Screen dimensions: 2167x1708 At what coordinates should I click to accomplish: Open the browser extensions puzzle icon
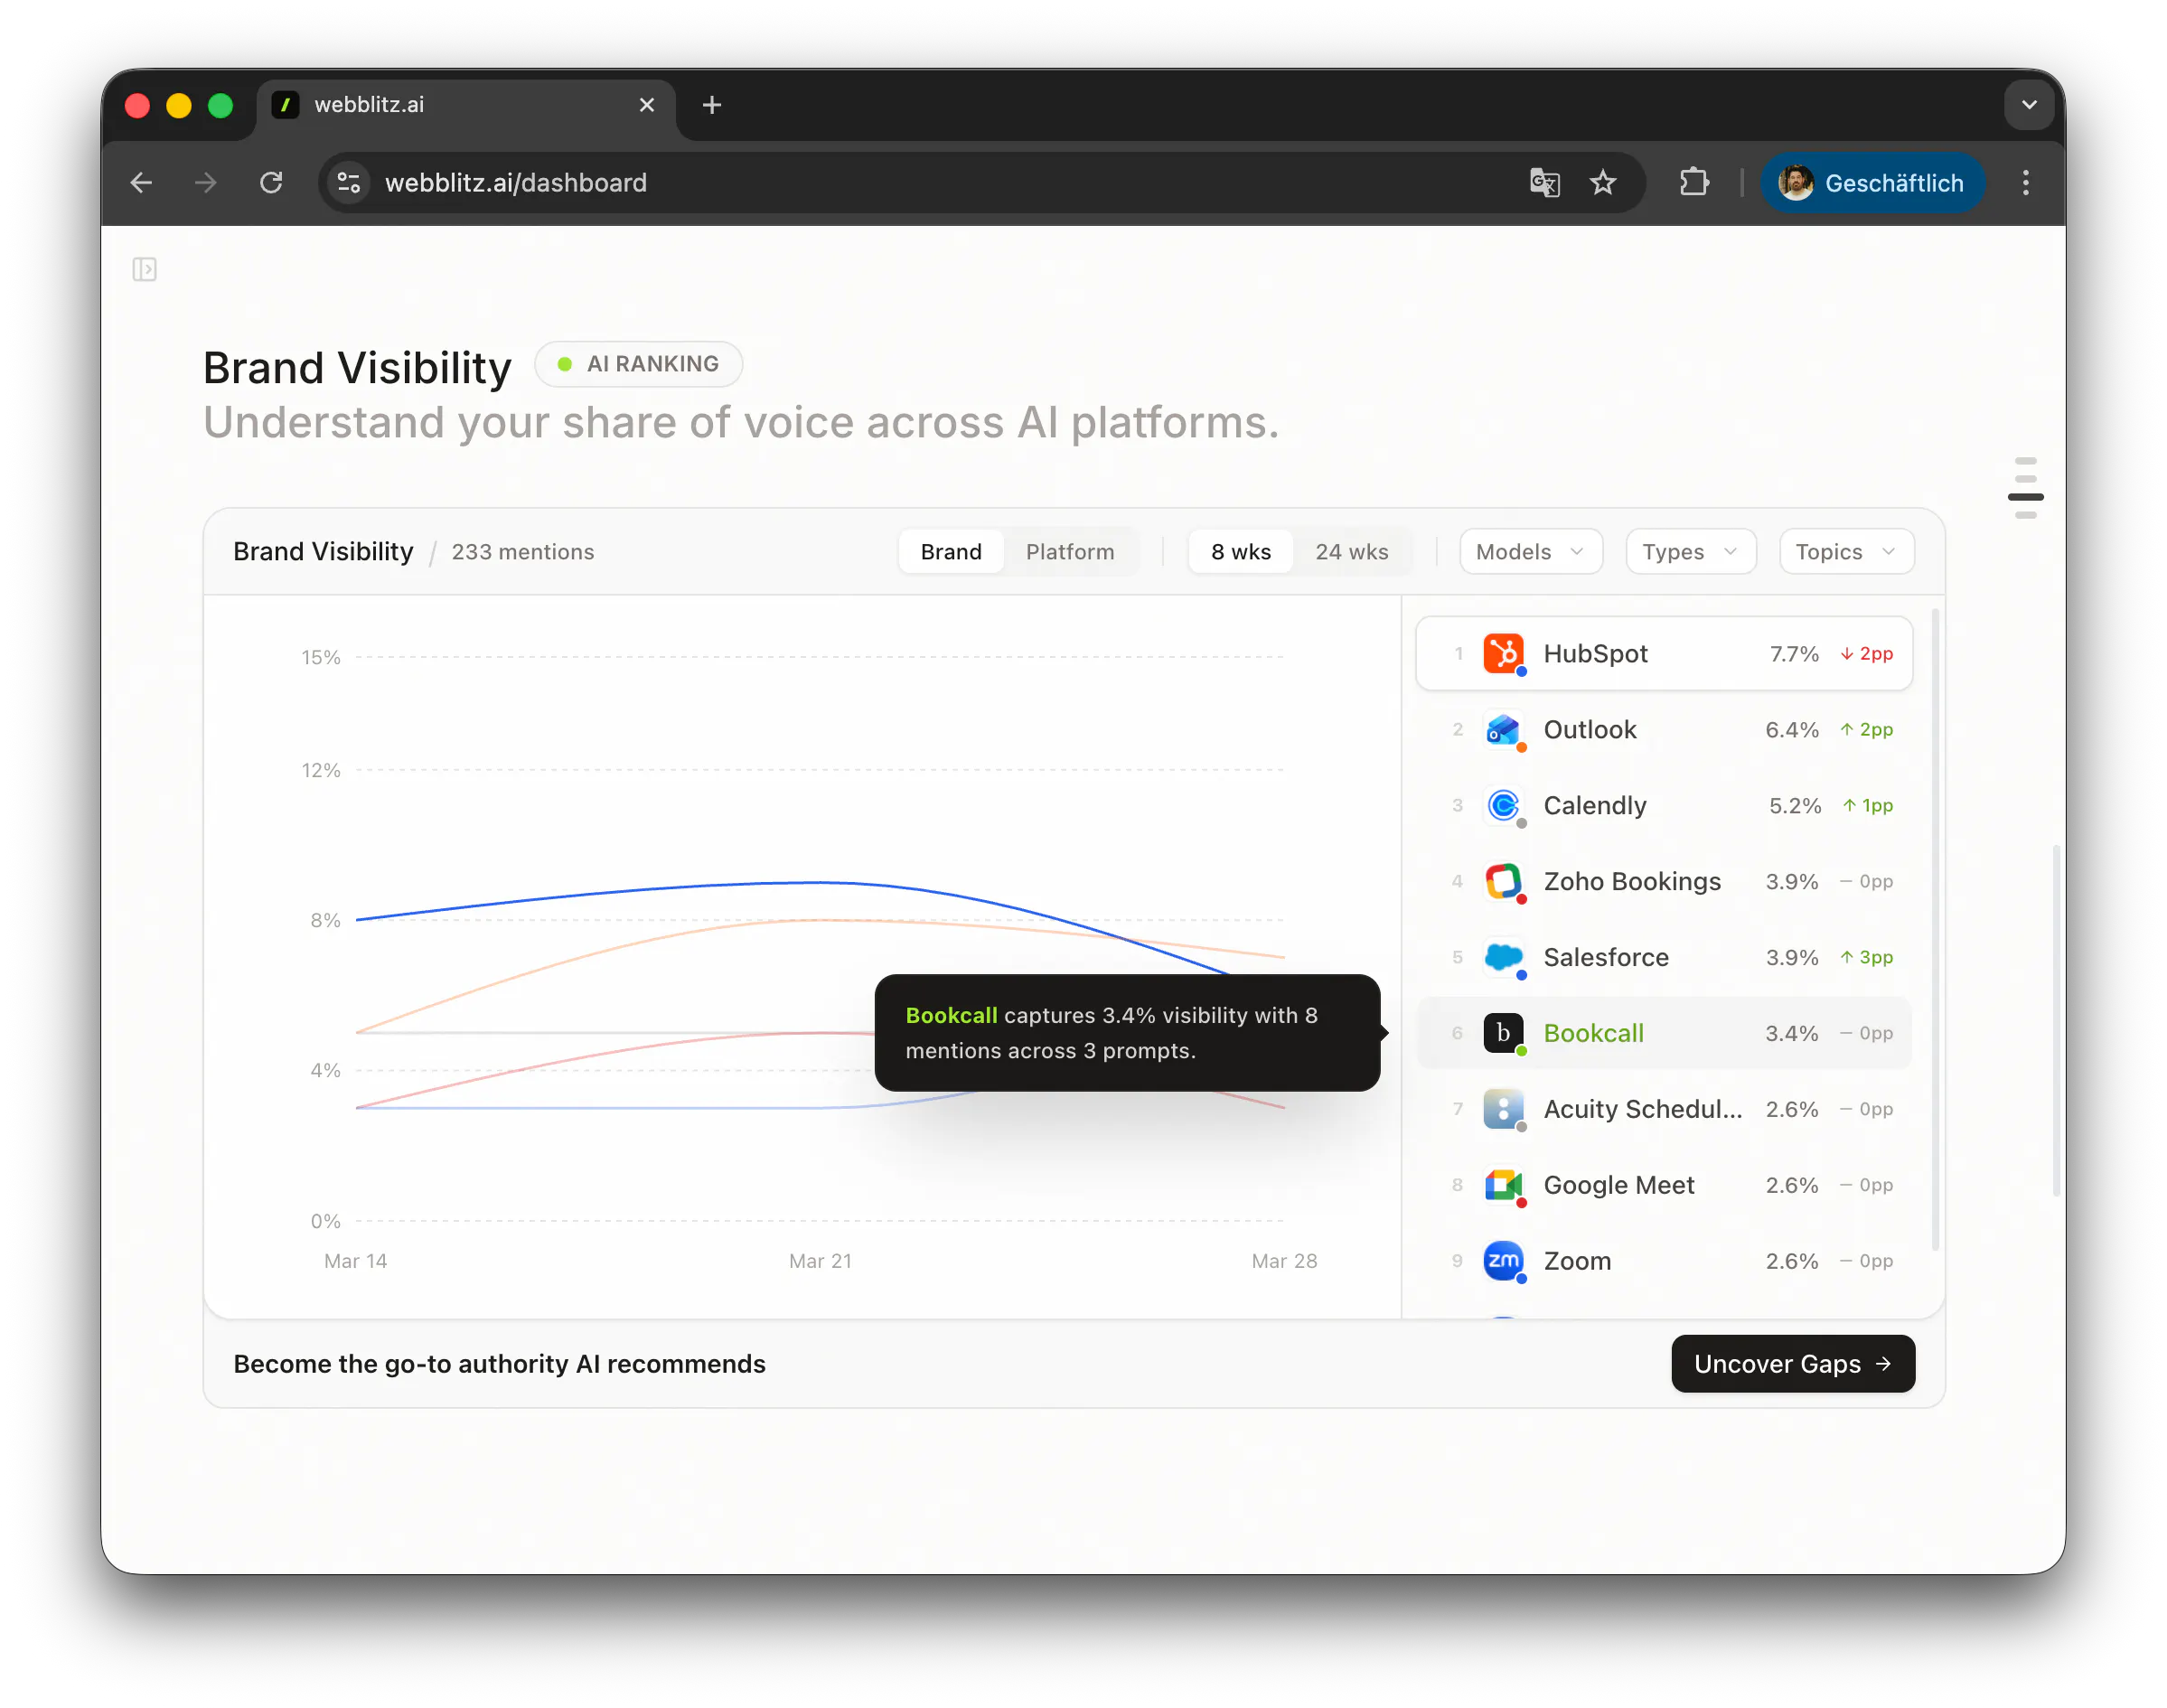(1694, 183)
